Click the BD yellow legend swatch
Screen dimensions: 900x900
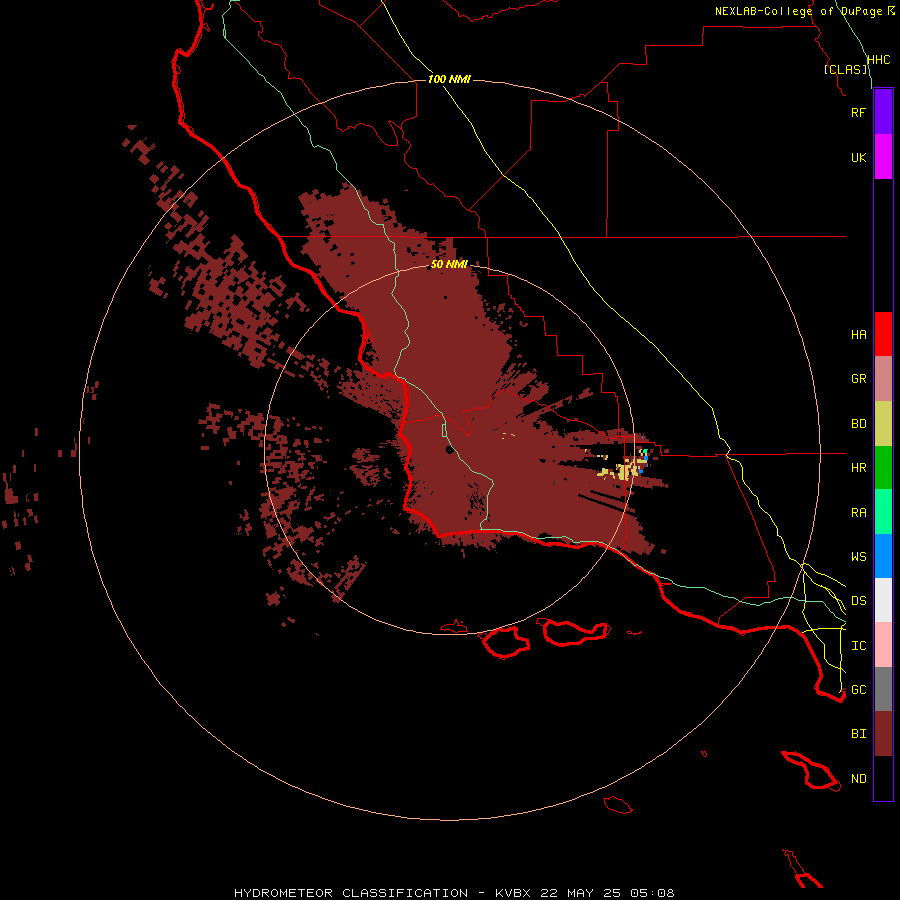883,423
